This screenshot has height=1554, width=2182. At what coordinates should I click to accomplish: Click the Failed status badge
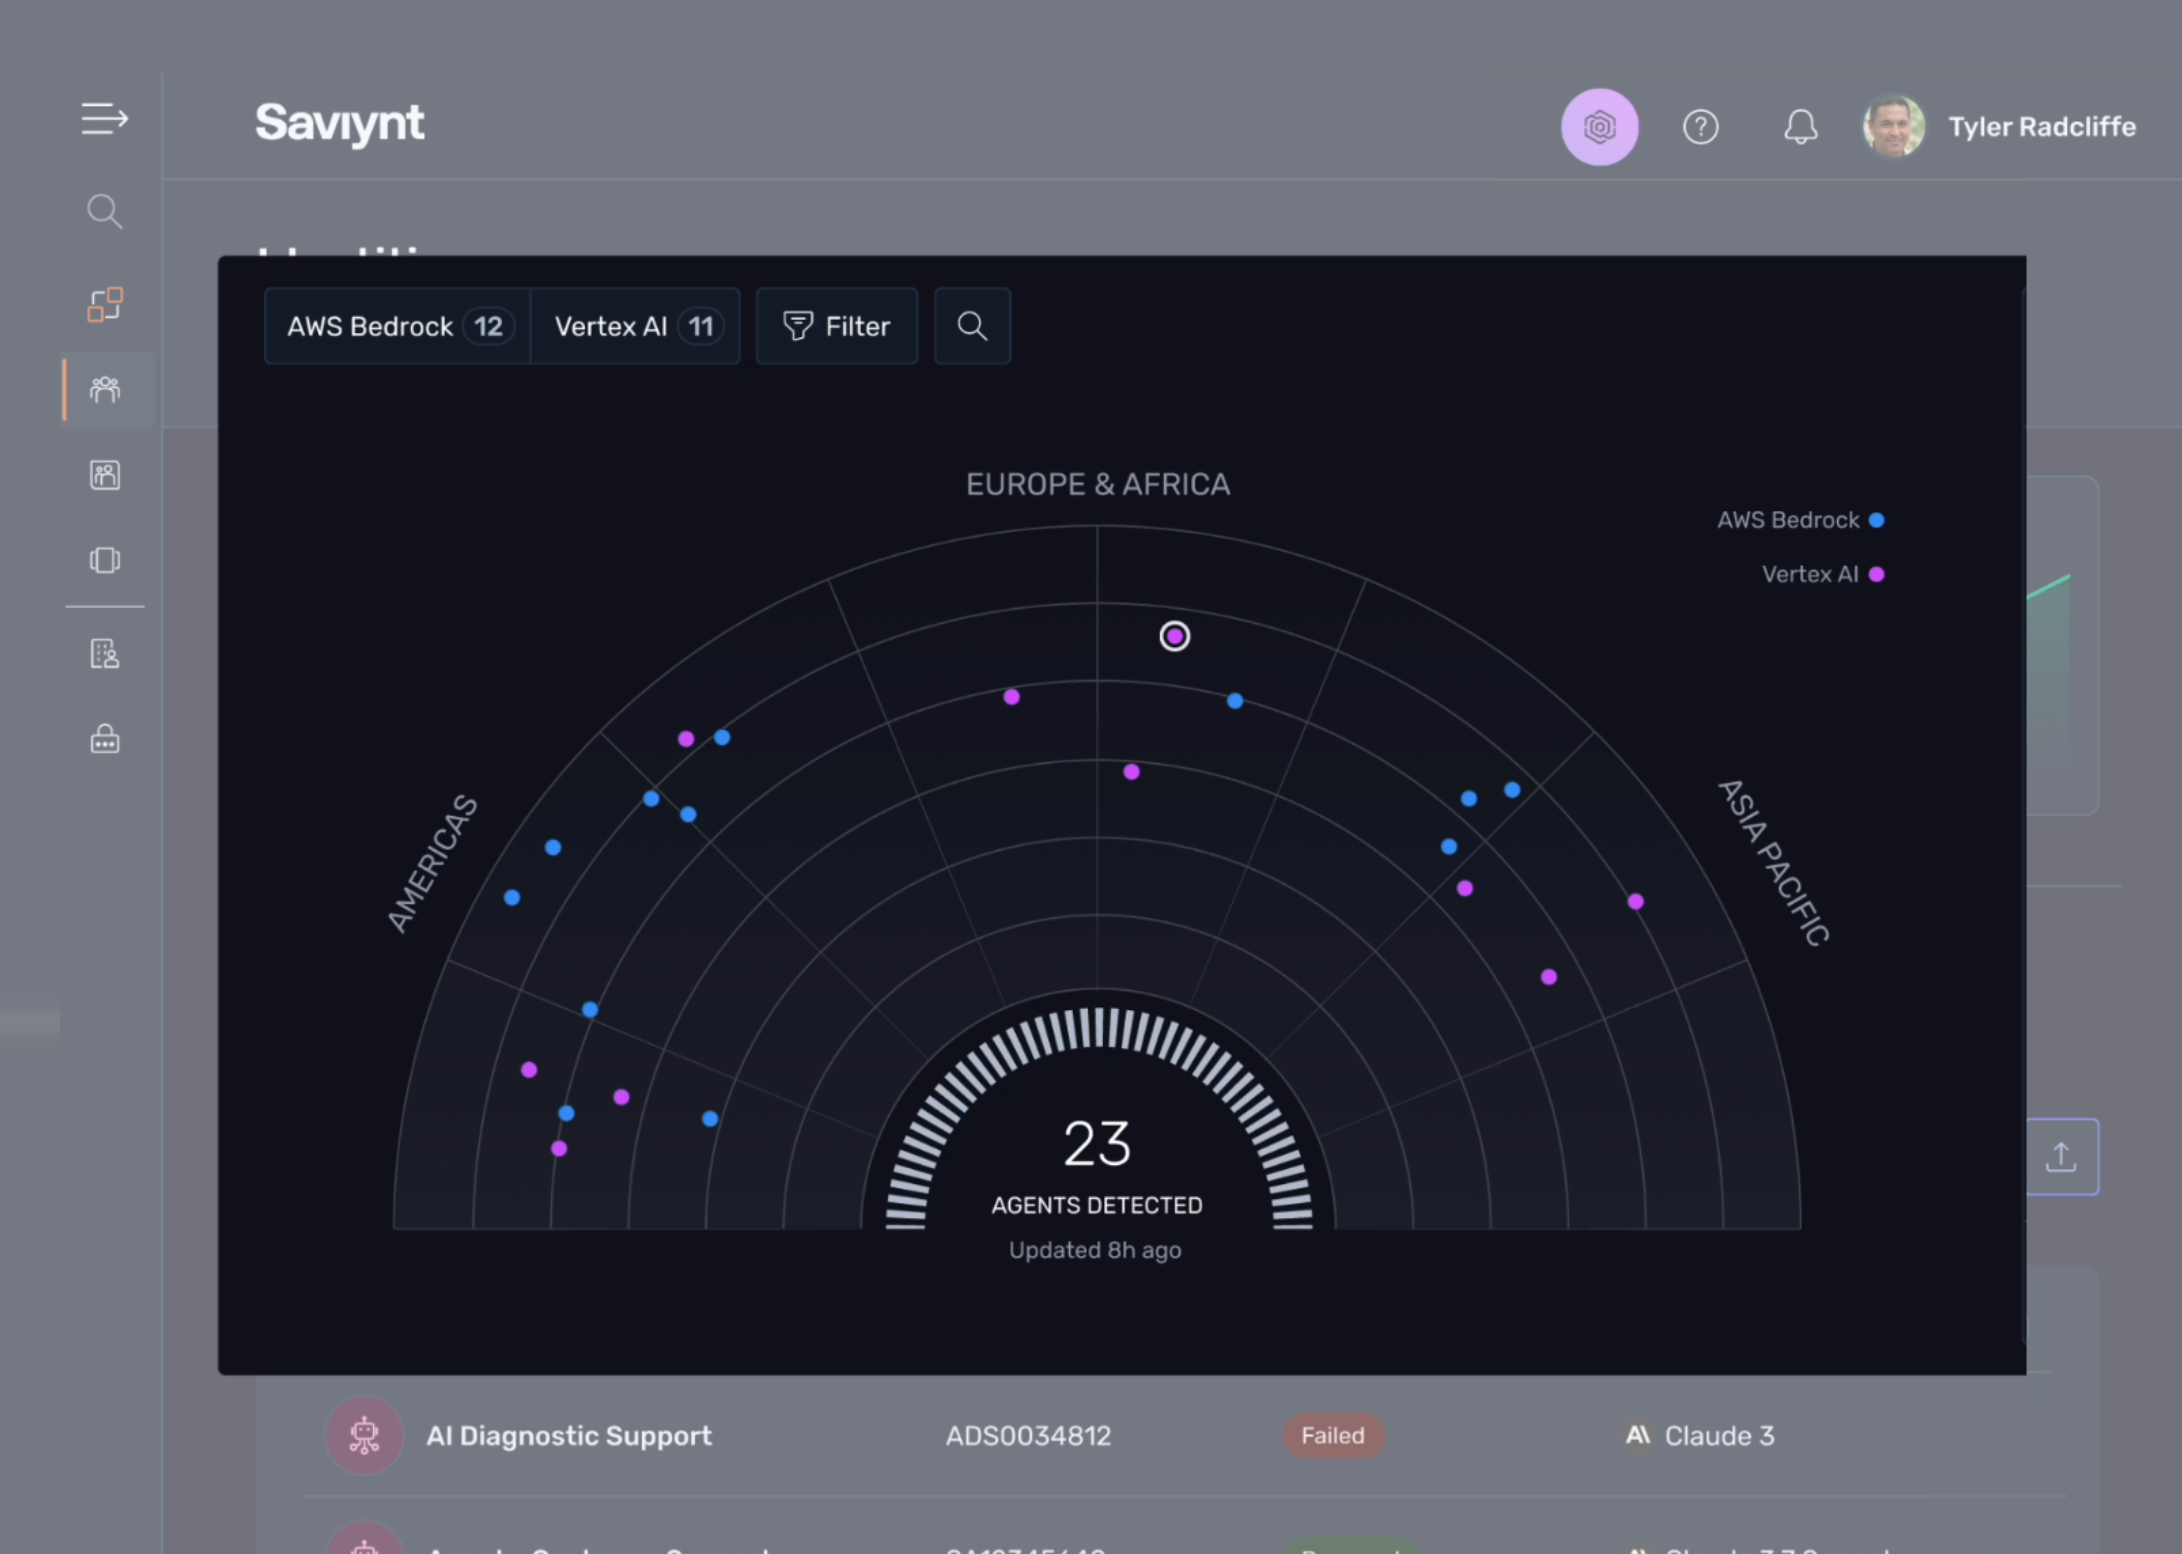1332,1436
